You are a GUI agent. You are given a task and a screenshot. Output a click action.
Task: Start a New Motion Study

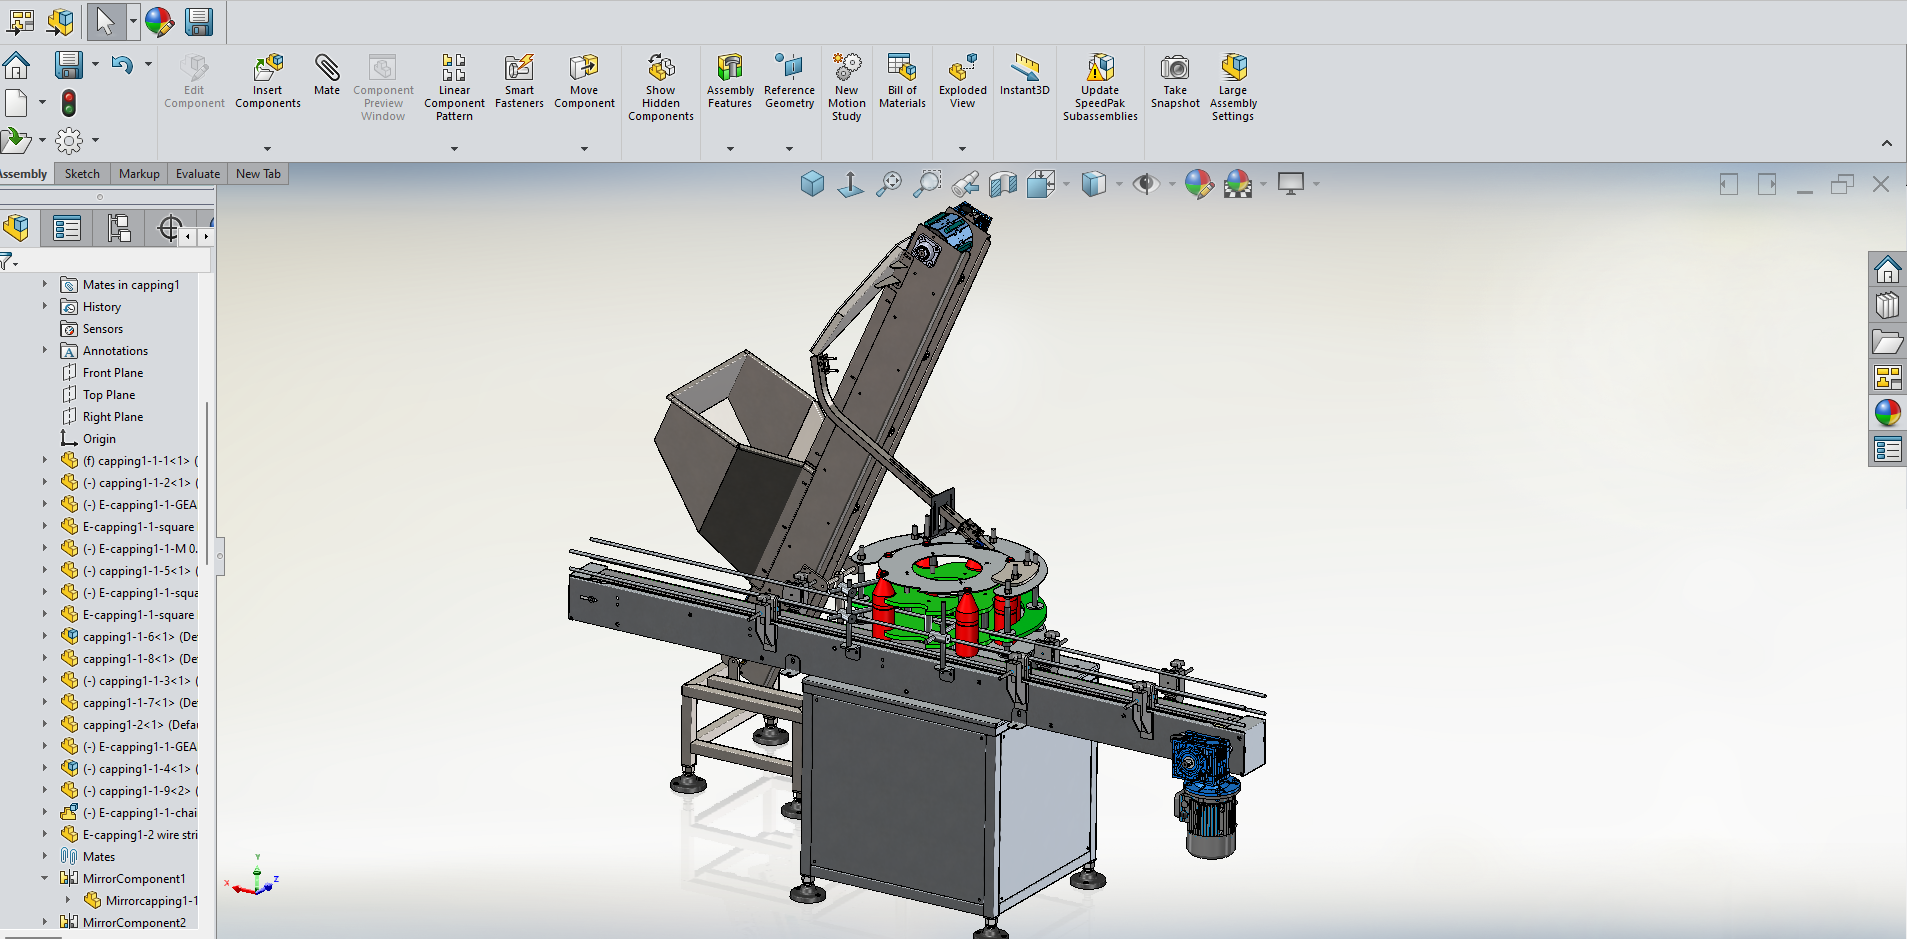point(847,87)
